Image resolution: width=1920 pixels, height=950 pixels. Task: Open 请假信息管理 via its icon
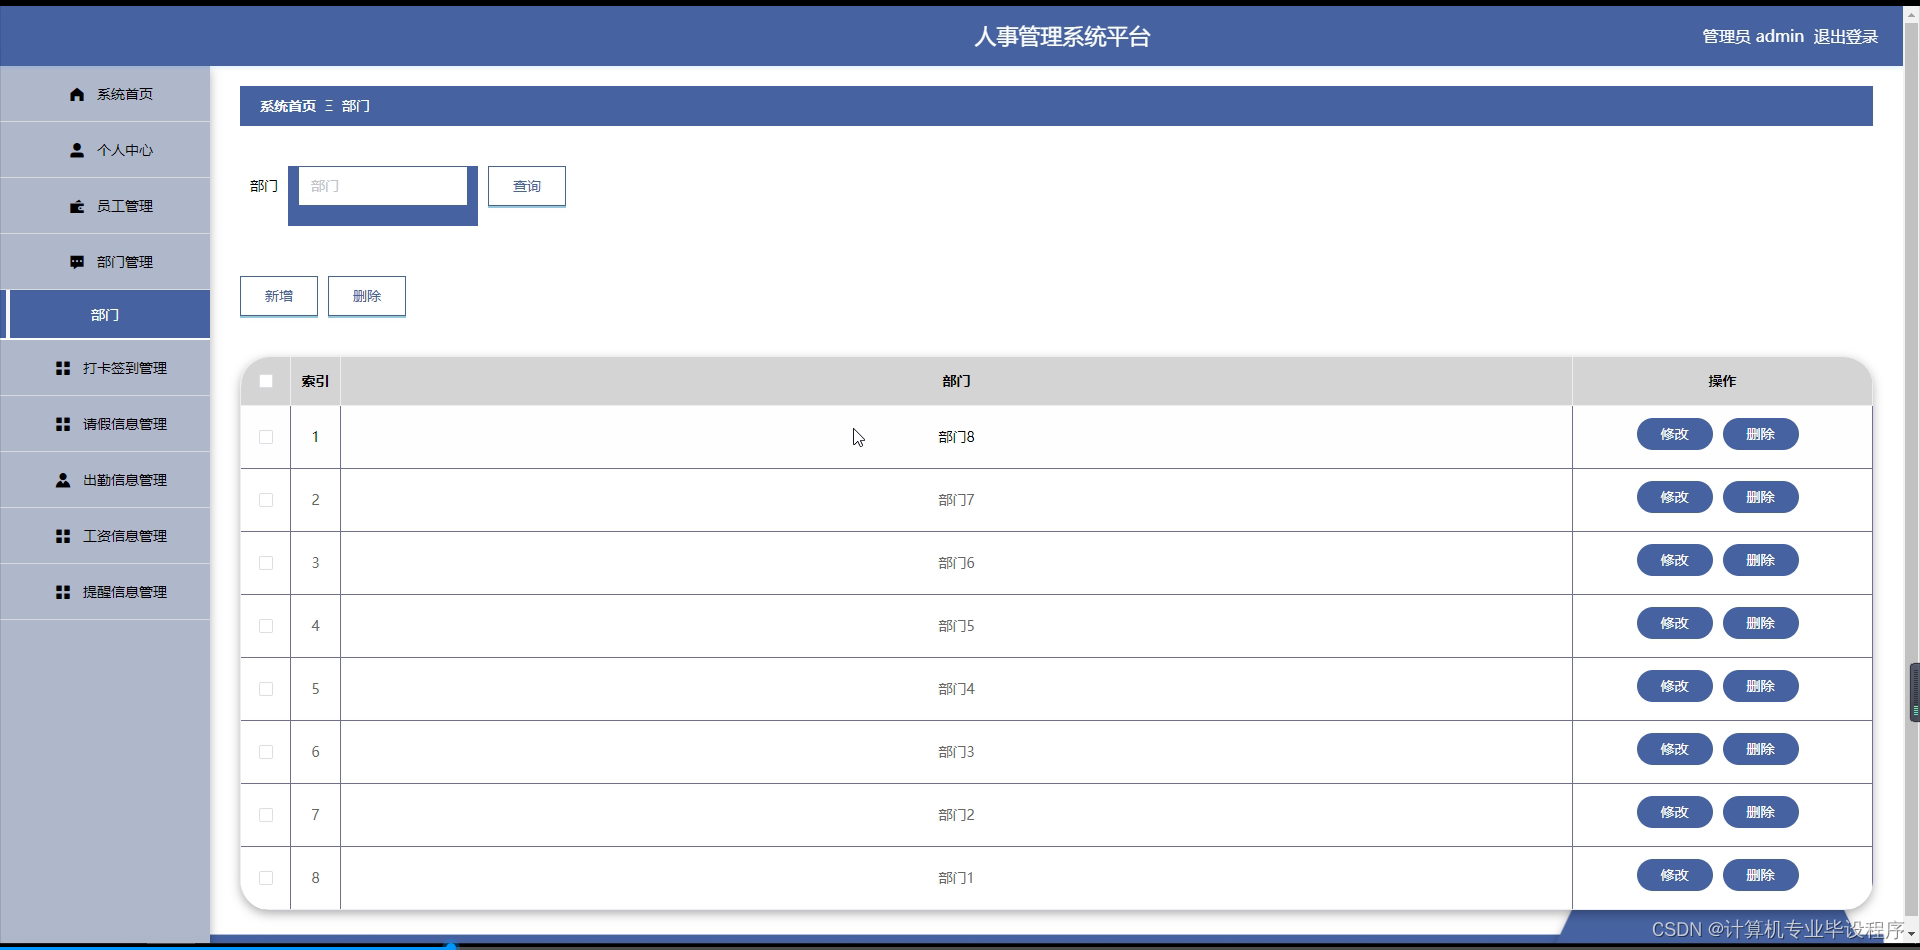(61, 424)
